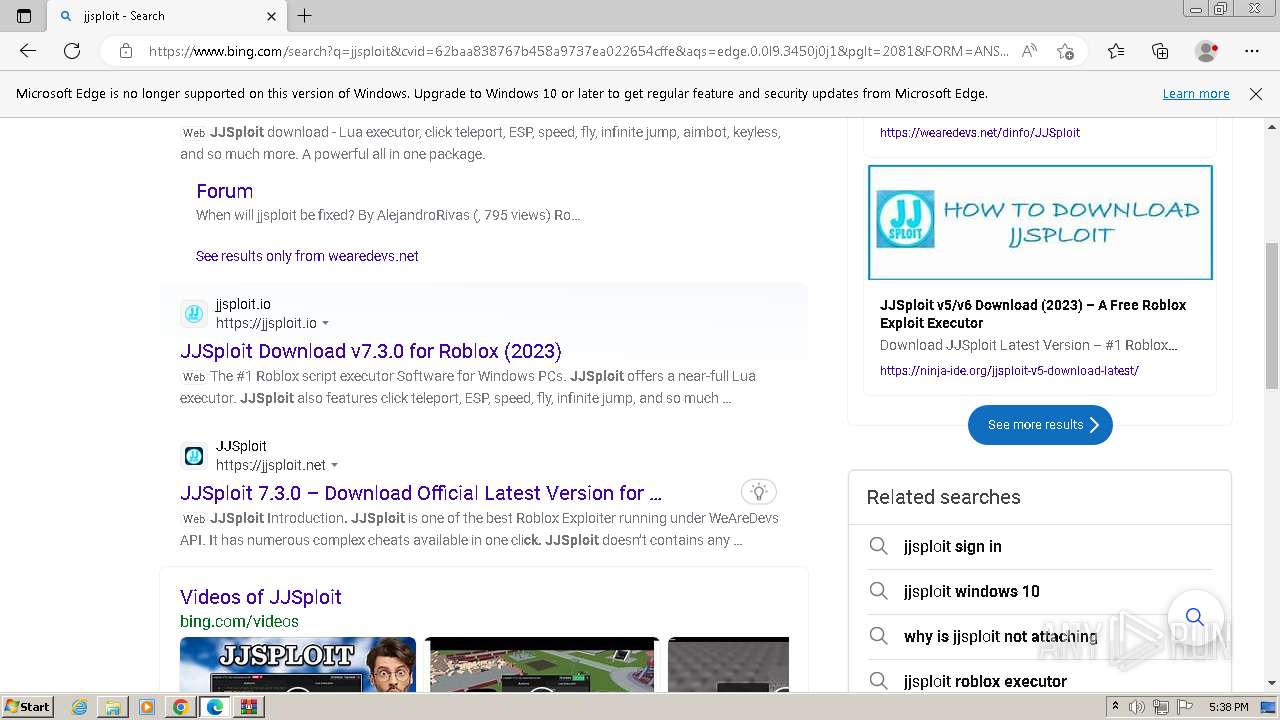This screenshot has height=720, width=1280.
Task: Open the wearedevs.net/dinfo/JJSploit link
Action: click(980, 132)
